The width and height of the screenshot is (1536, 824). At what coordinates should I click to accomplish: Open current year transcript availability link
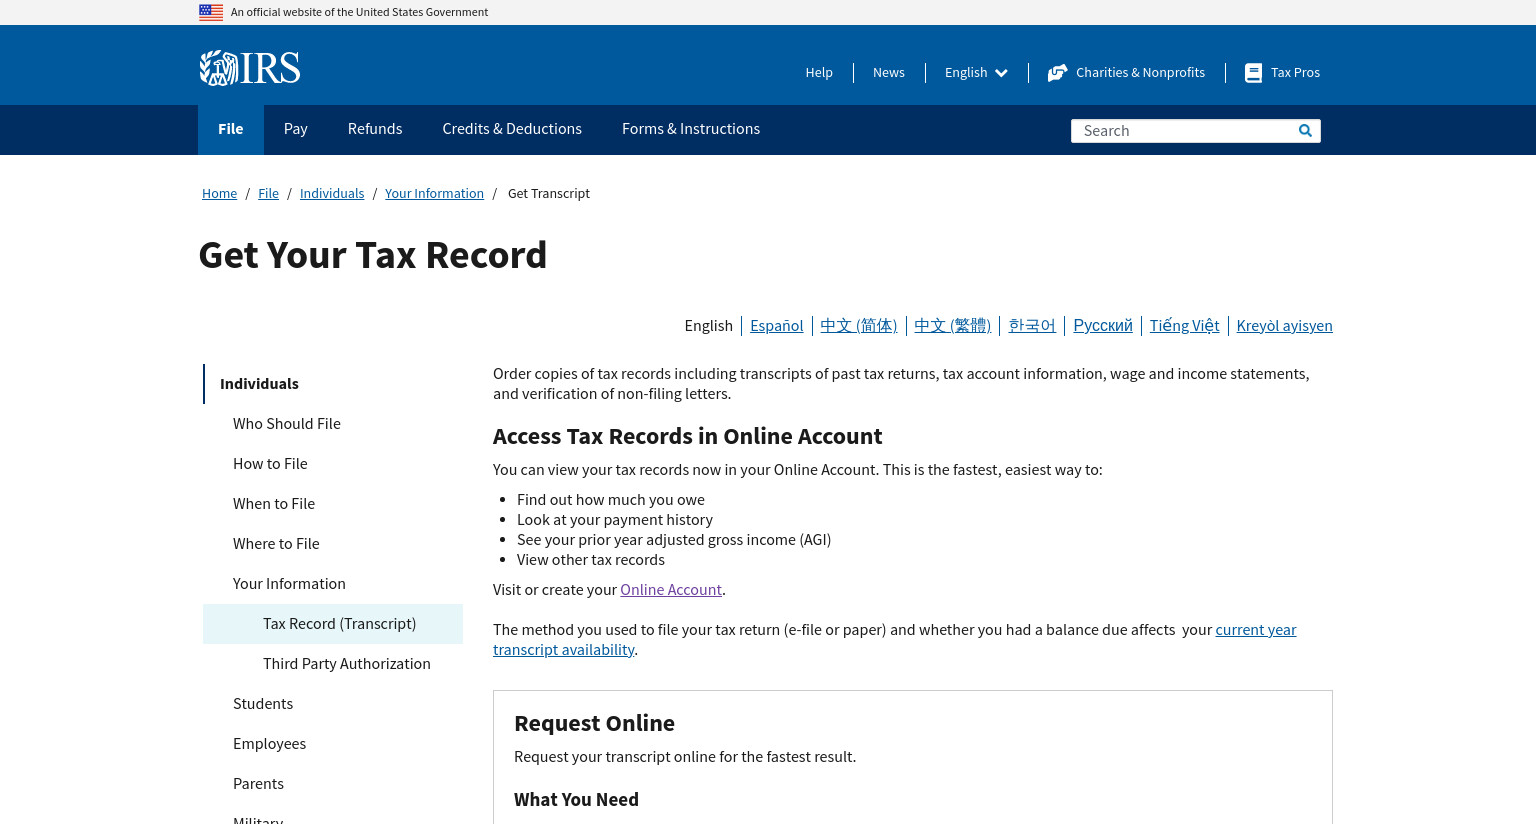[x=1255, y=630]
